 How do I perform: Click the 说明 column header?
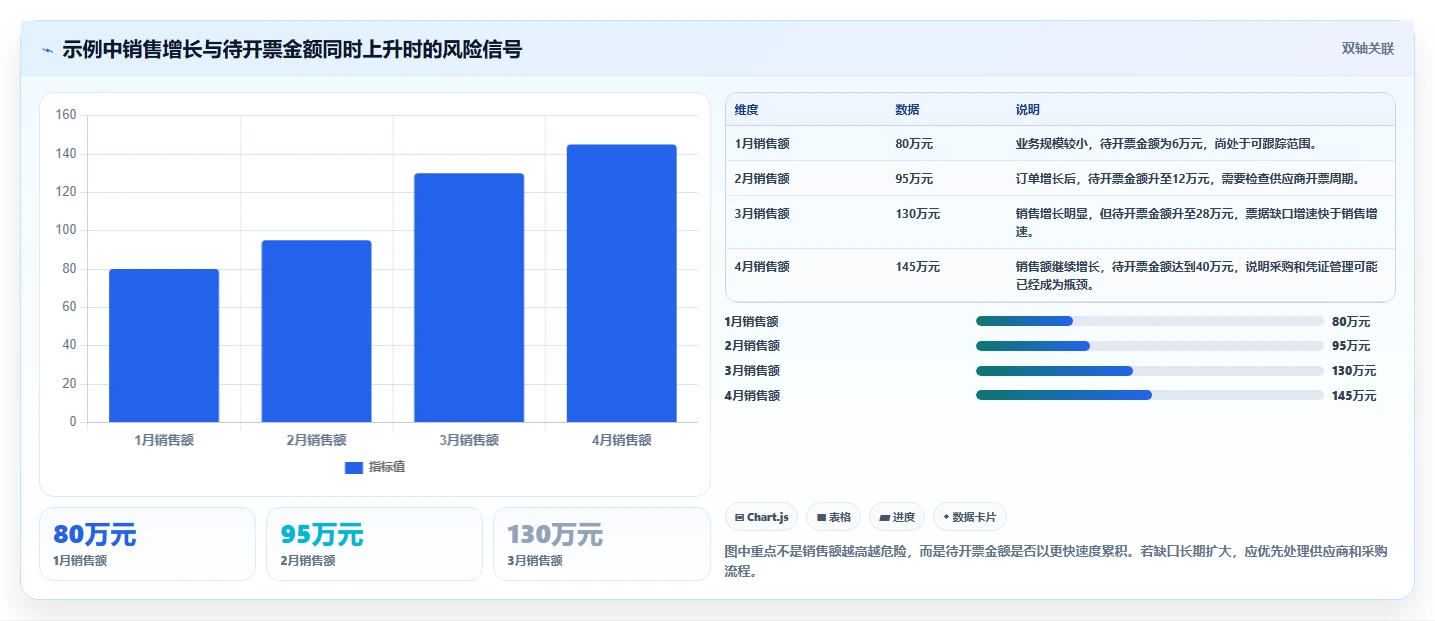pyautogui.click(x=1028, y=110)
